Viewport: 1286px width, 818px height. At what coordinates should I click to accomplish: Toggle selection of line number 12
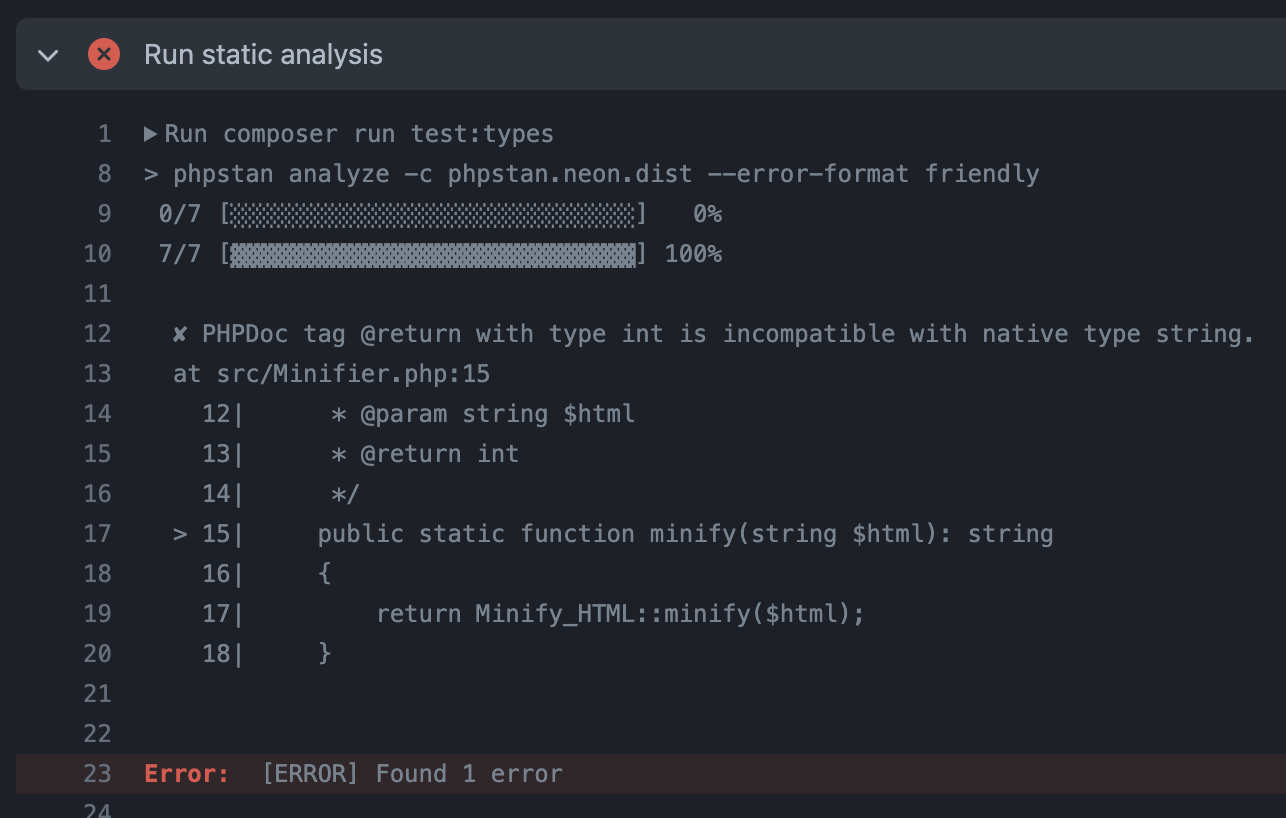97,333
